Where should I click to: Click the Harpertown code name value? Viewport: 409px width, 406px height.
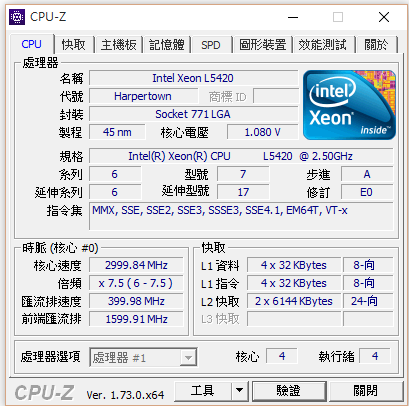point(143,96)
